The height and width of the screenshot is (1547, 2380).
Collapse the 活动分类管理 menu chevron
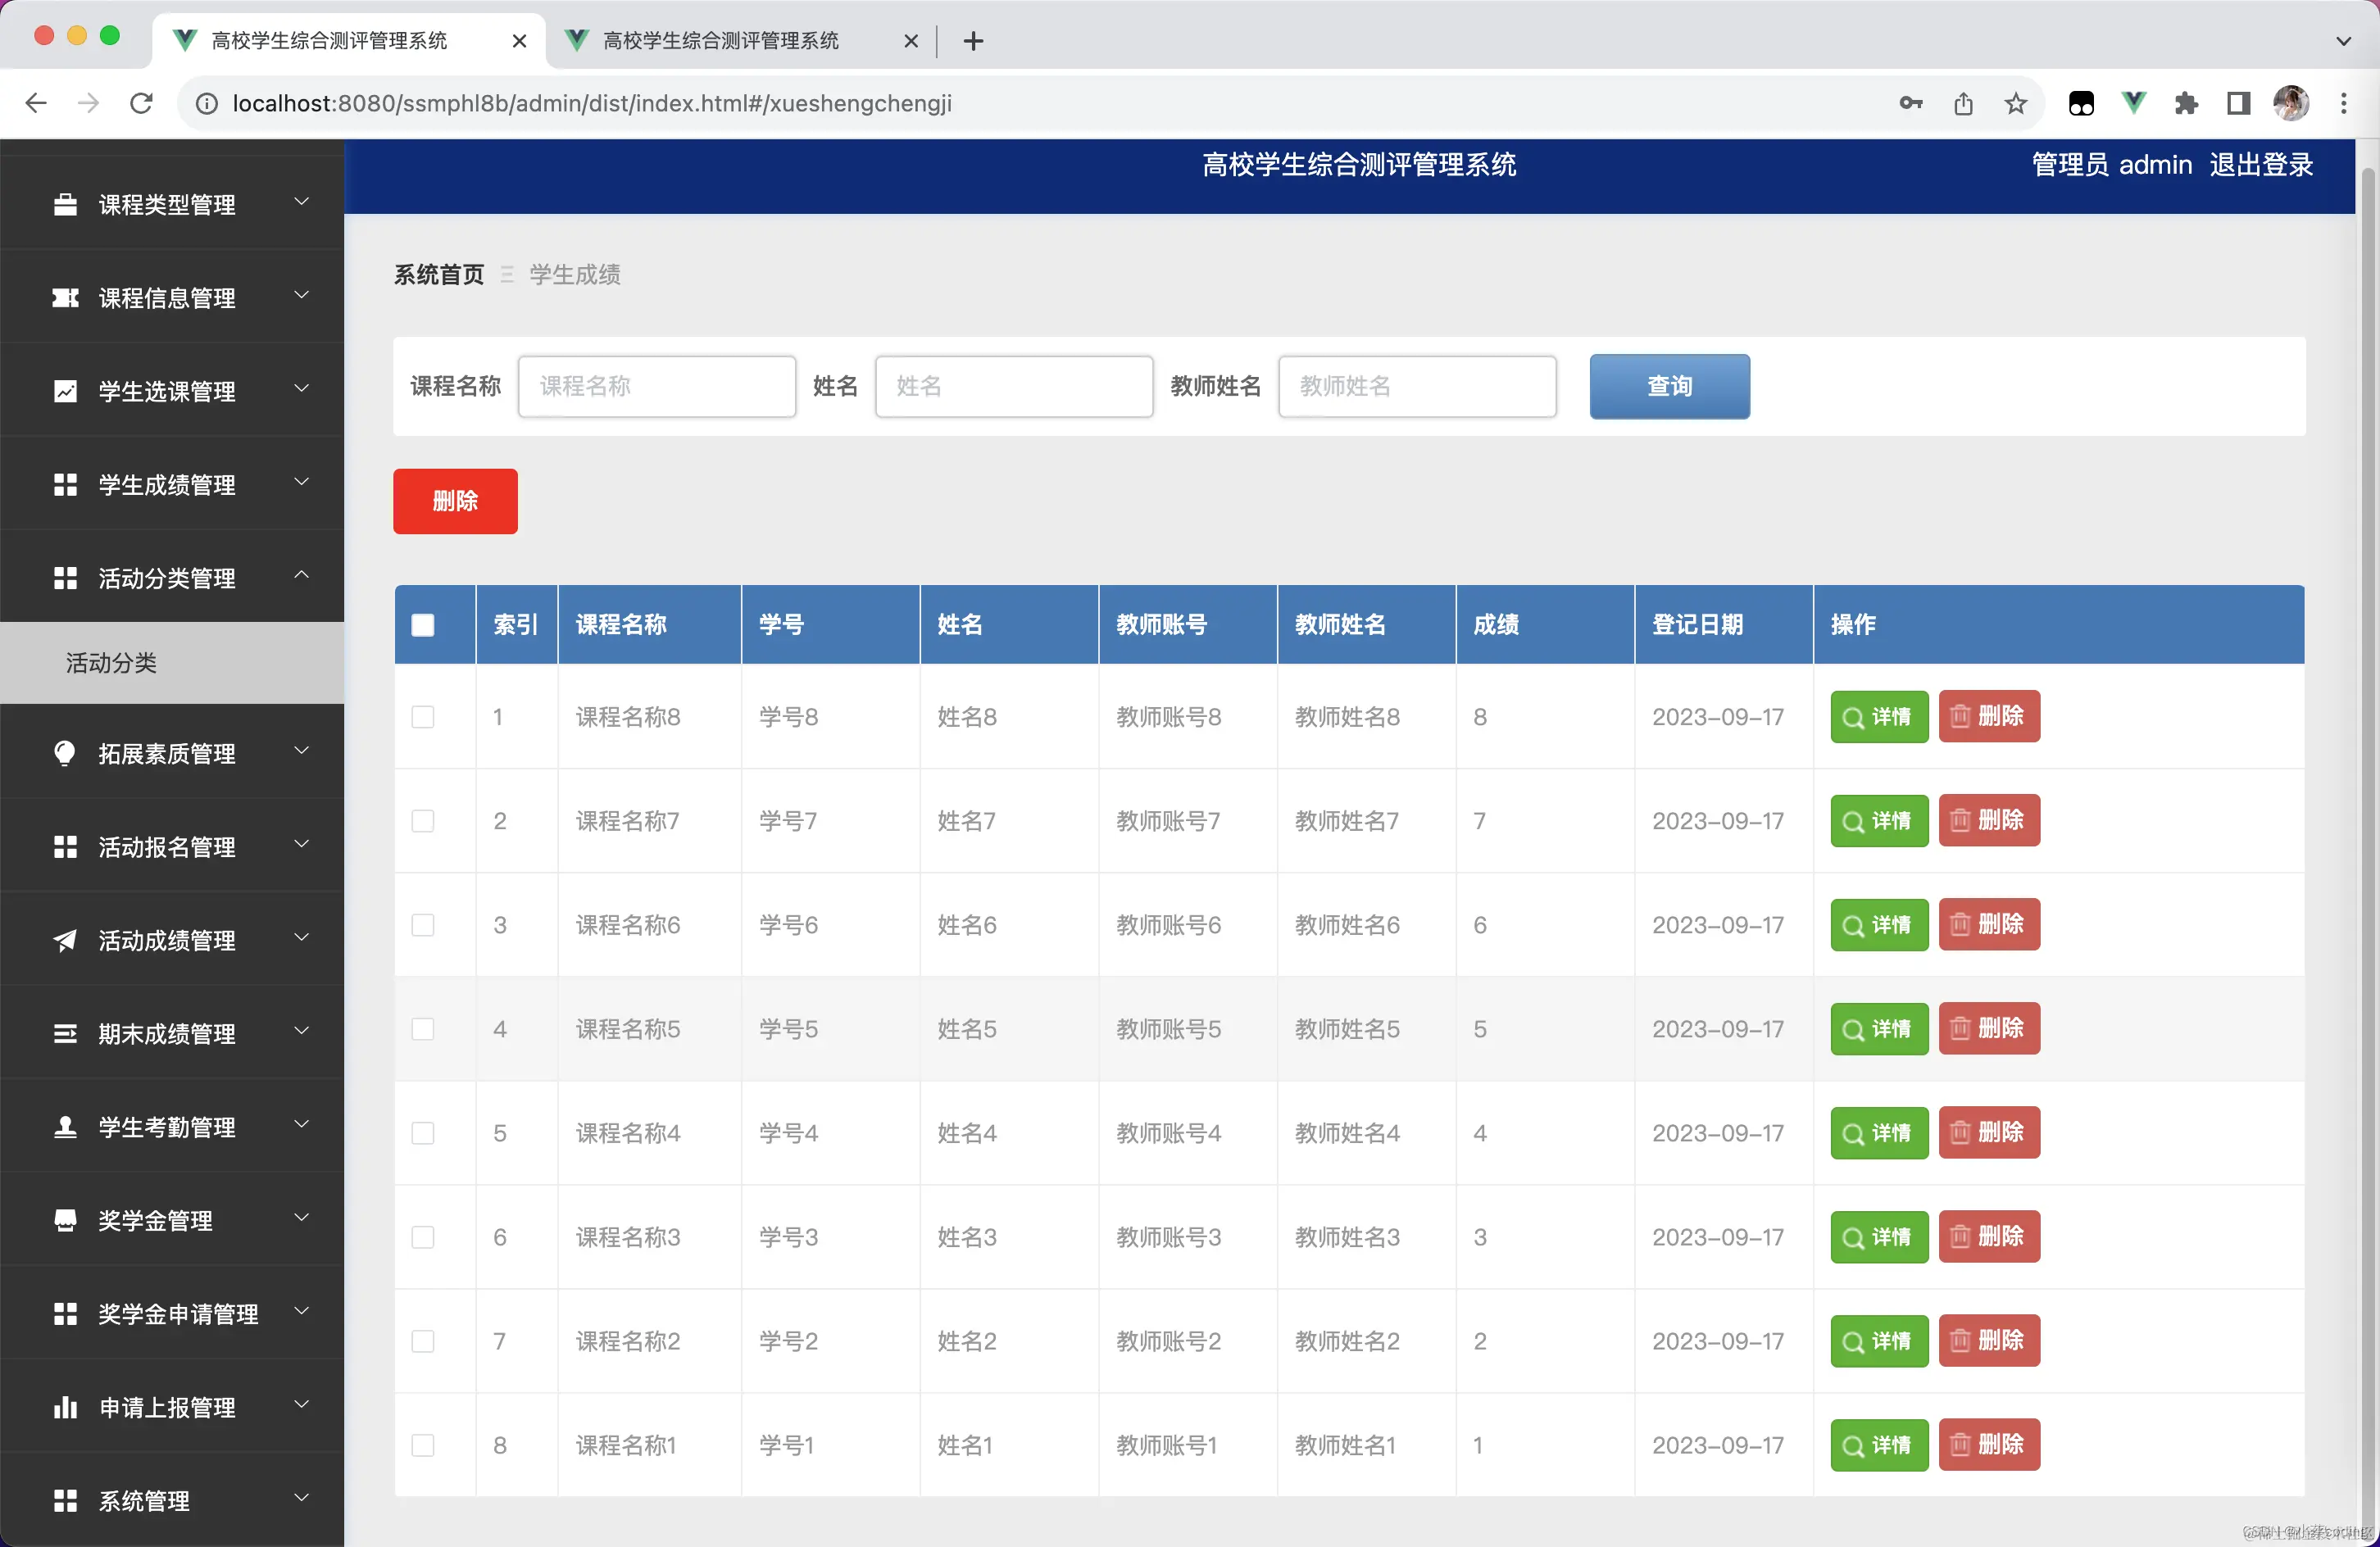(301, 575)
